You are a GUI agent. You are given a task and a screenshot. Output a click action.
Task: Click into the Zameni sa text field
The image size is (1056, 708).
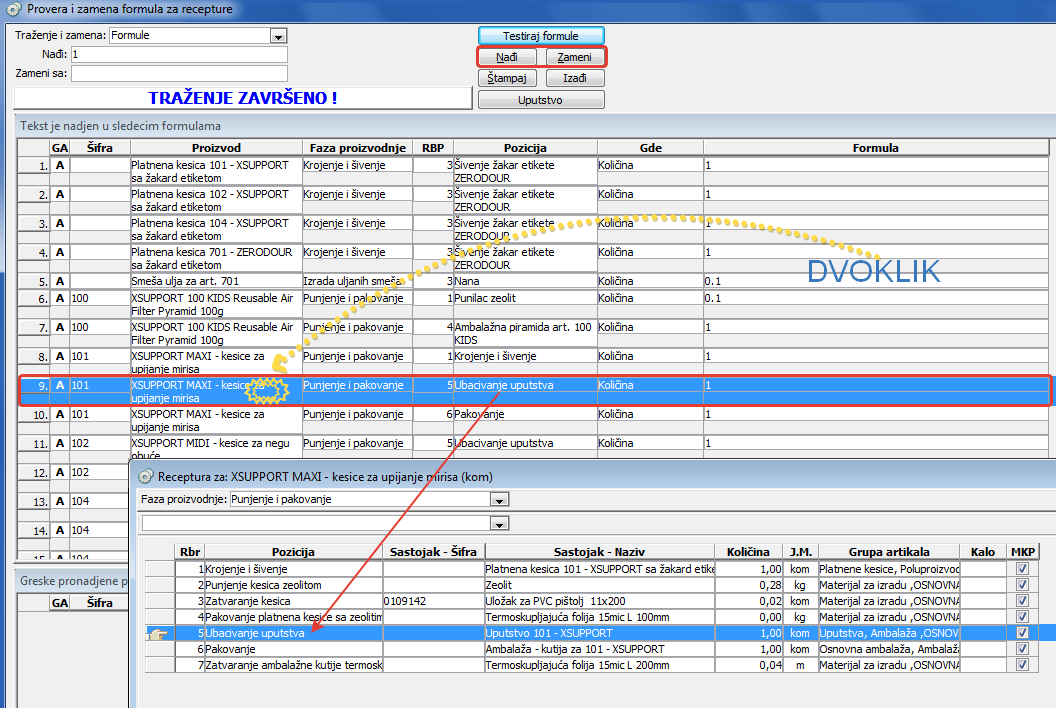[x=179, y=73]
